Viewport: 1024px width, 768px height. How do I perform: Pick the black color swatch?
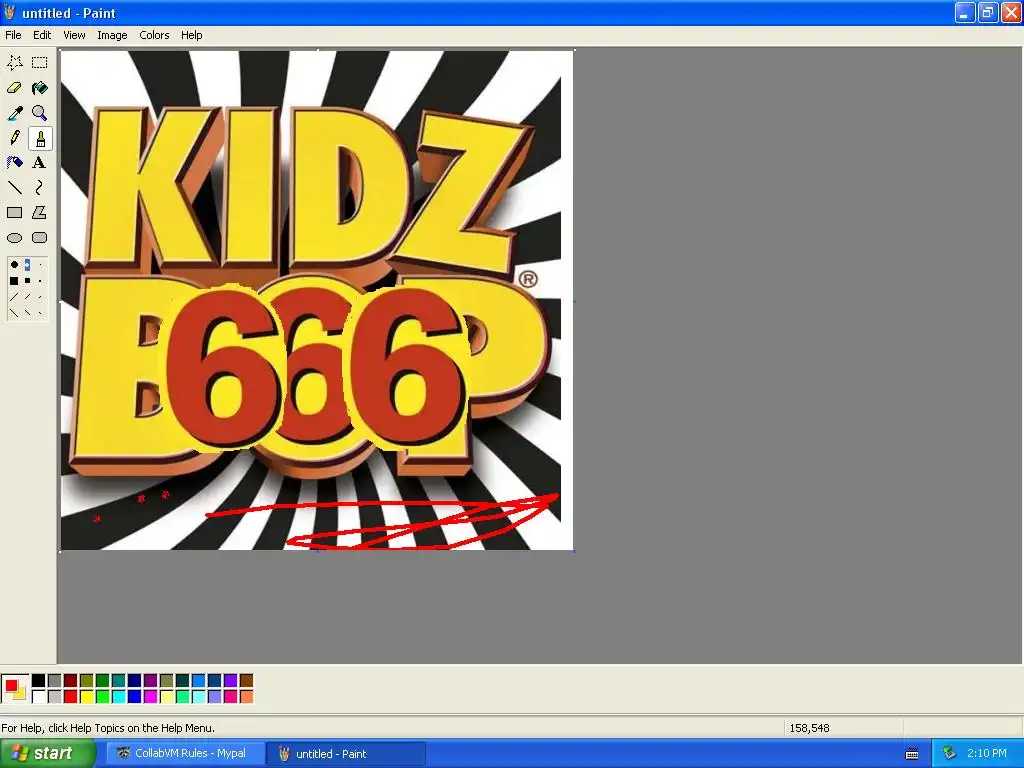click(39, 681)
